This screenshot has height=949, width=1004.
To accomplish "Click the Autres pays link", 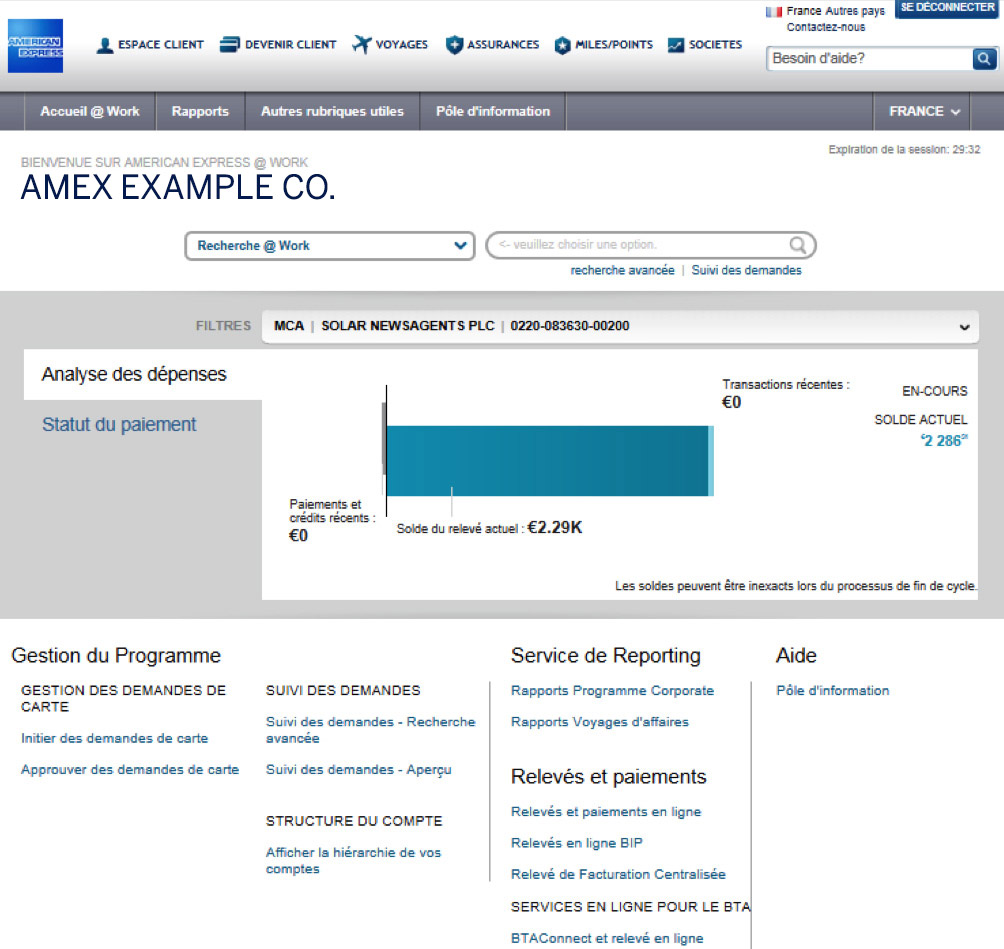I will pyautogui.click(x=855, y=11).
